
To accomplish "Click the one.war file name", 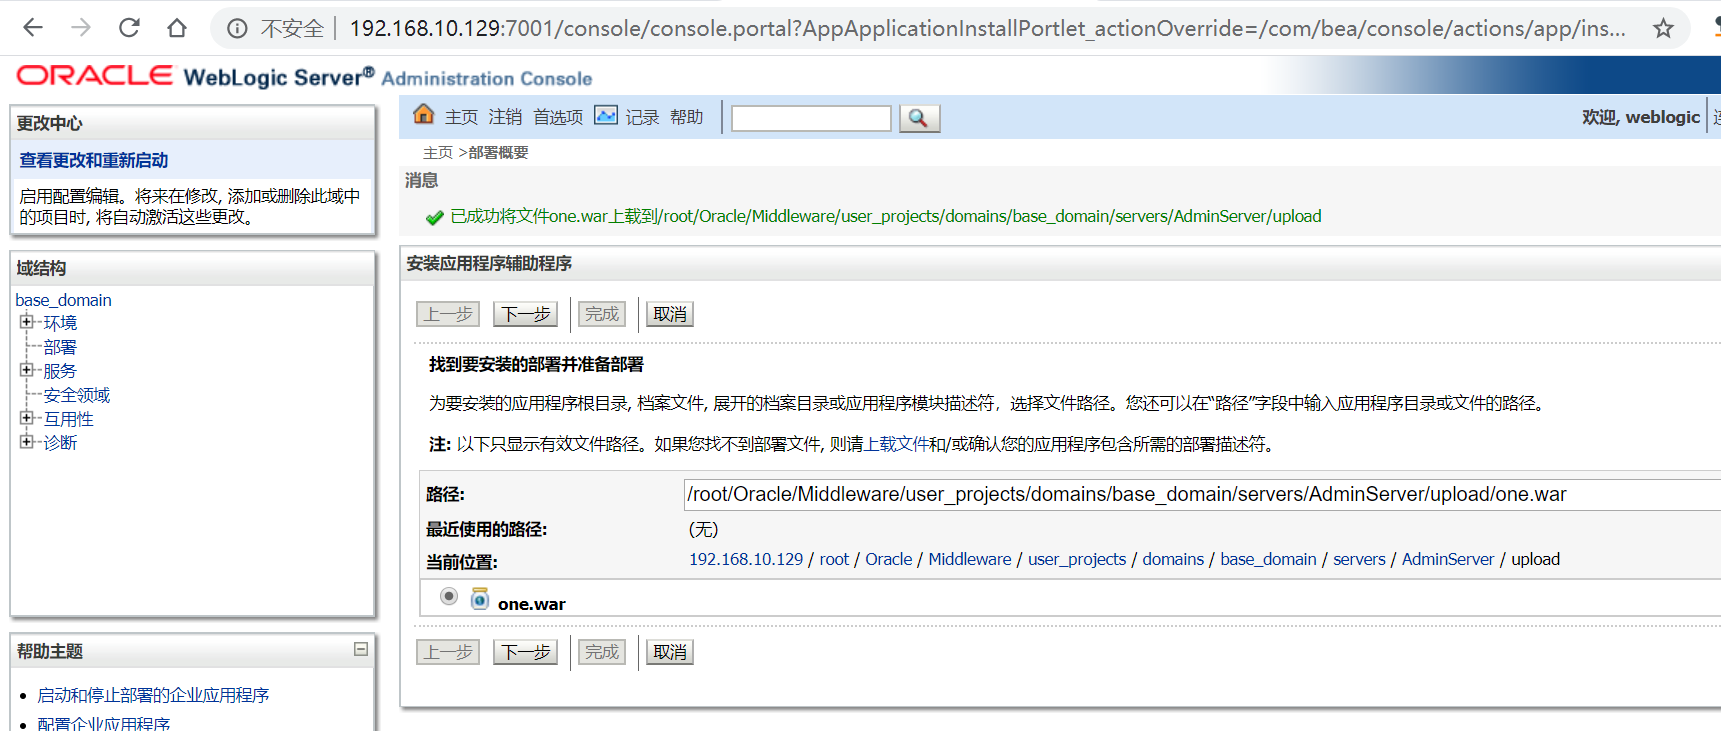I will 532,604.
